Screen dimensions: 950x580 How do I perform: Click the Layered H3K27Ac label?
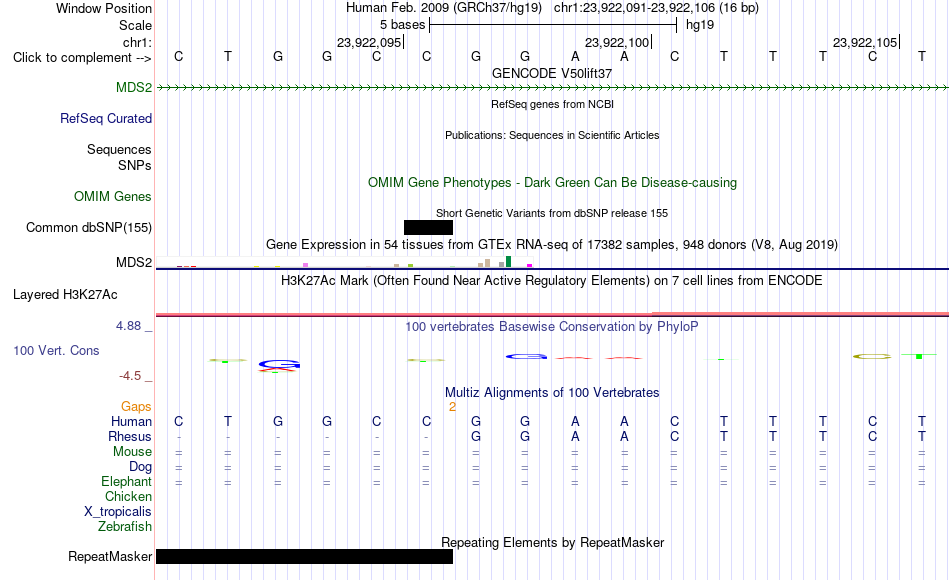click(65, 295)
